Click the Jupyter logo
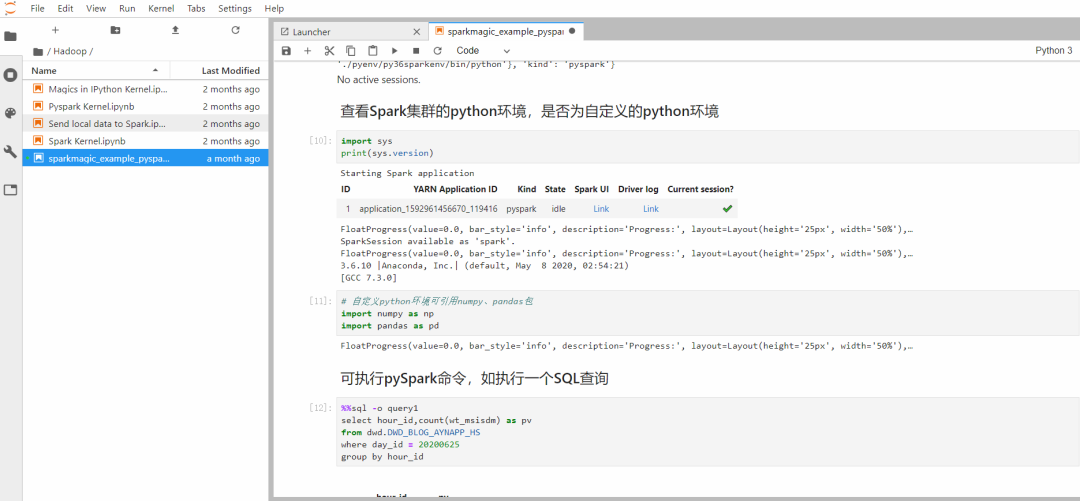Viewport: 1080px width, 501px height. 10,7
